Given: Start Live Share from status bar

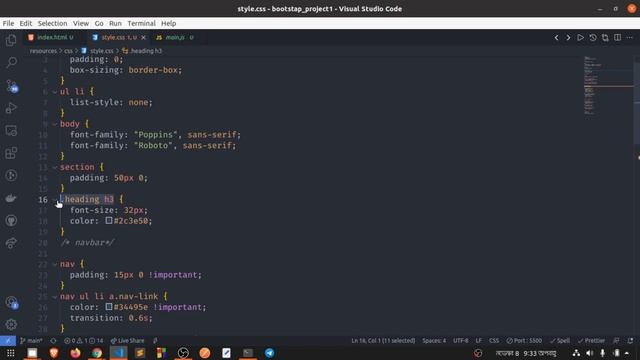Looking at the screenshot, I should pos(127,340).
